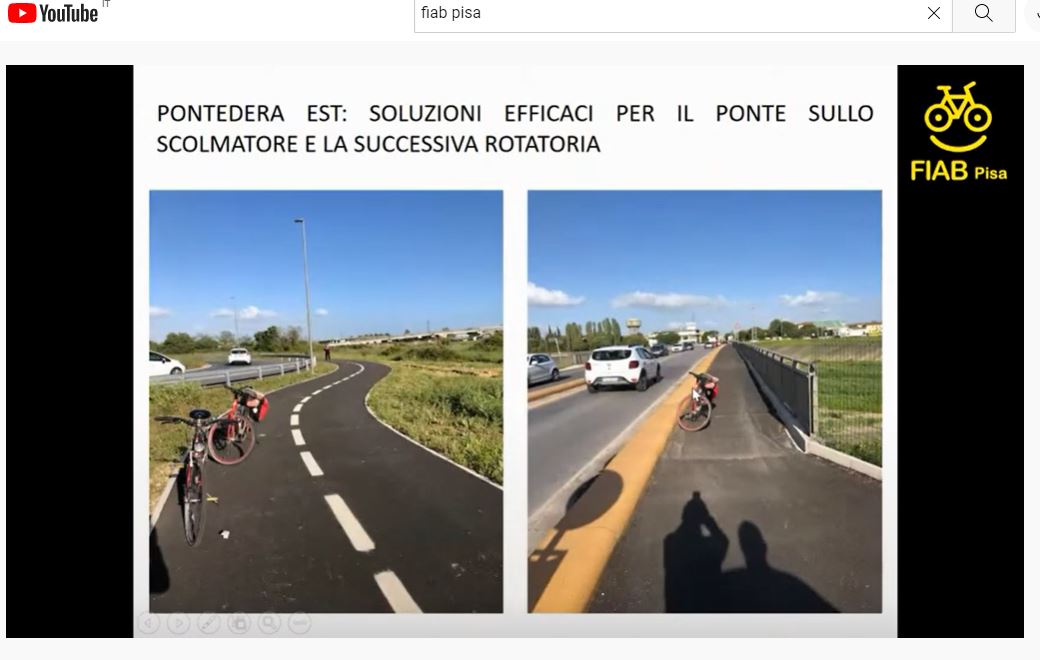Click the yellow FIAB bicycle logo

[x=958, y=117]
